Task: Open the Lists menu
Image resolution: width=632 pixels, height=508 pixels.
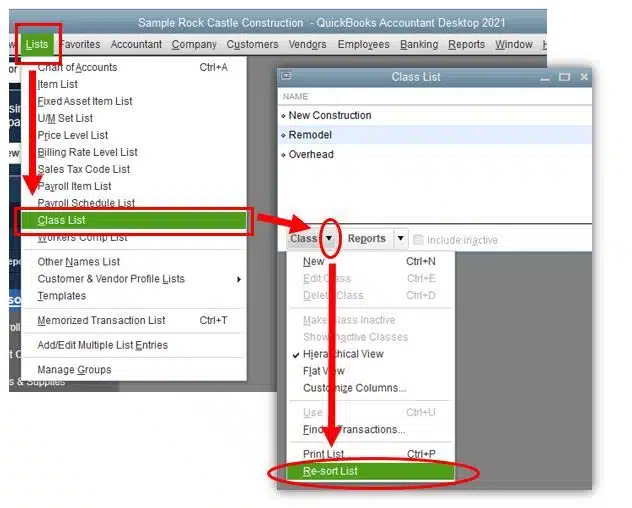Action: click(37, 44)
